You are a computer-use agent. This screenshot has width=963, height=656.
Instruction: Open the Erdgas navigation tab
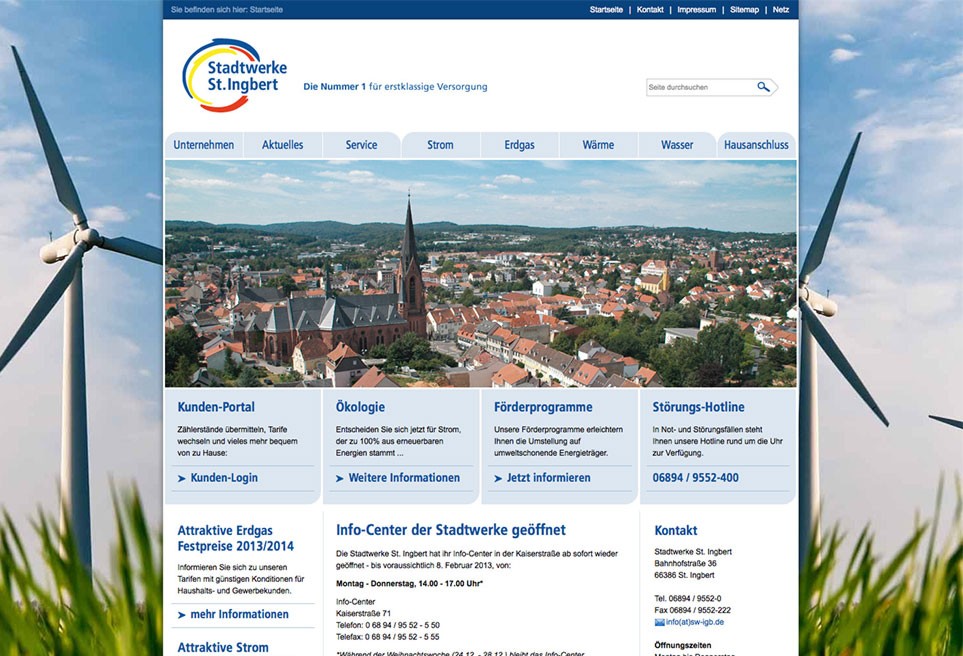pyautogui.click(x=520, y=145)
